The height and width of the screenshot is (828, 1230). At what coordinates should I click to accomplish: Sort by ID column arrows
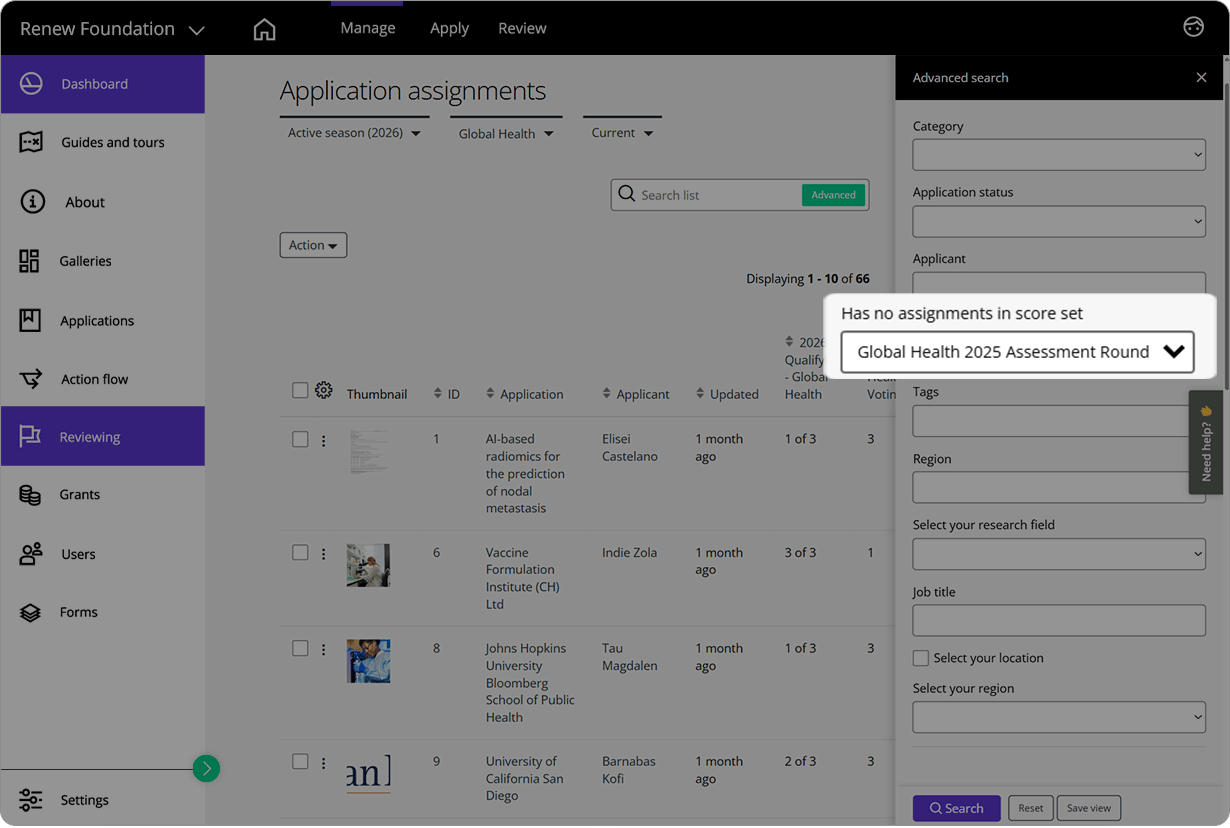(x=438, y=394)
